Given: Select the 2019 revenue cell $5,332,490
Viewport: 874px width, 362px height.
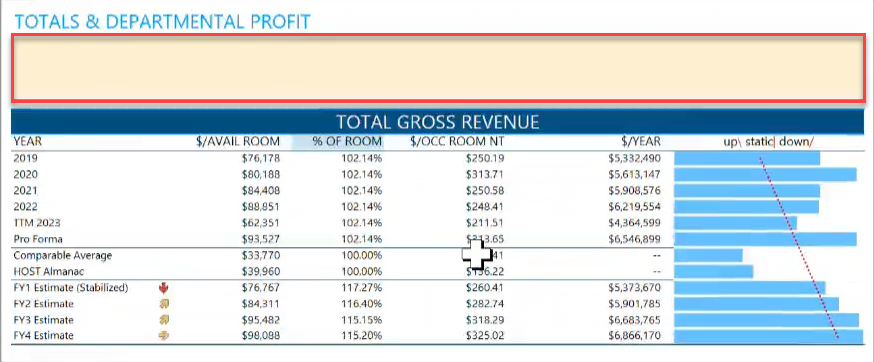Looking at the screenshot, I should [x=635, y=158].
